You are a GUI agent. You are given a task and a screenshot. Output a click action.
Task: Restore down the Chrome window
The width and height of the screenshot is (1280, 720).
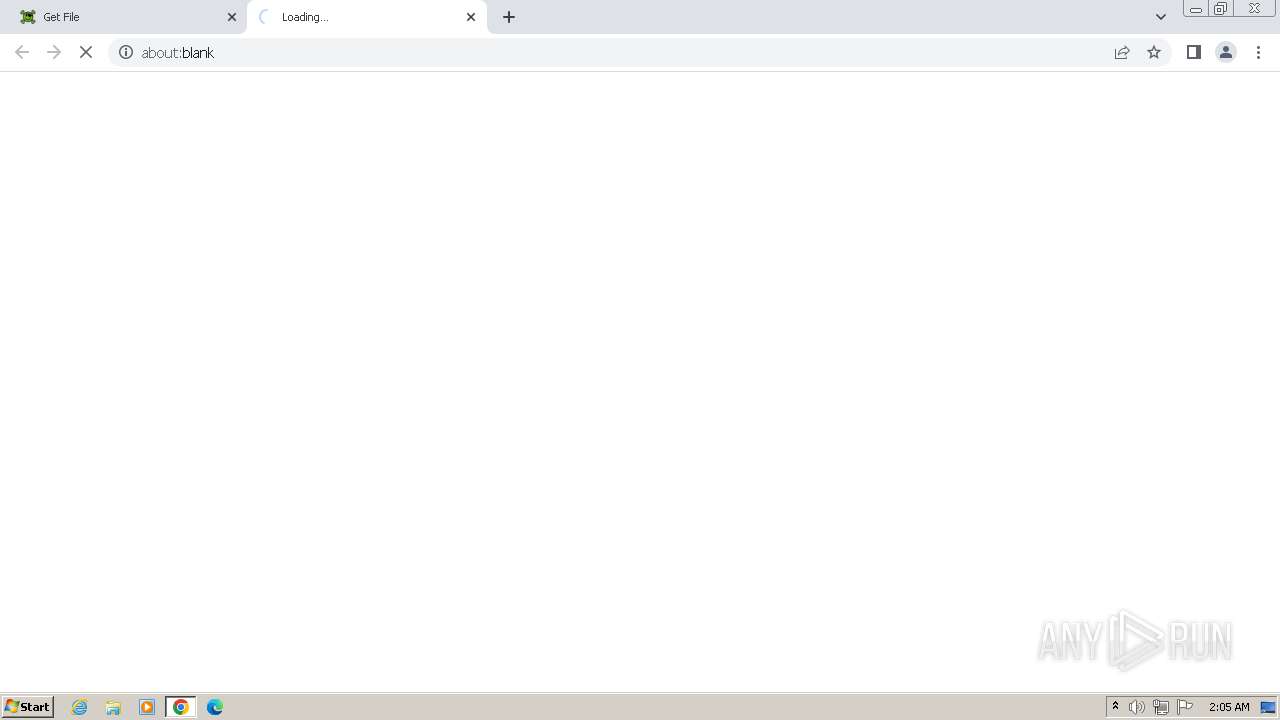[x=1221, y=9]
